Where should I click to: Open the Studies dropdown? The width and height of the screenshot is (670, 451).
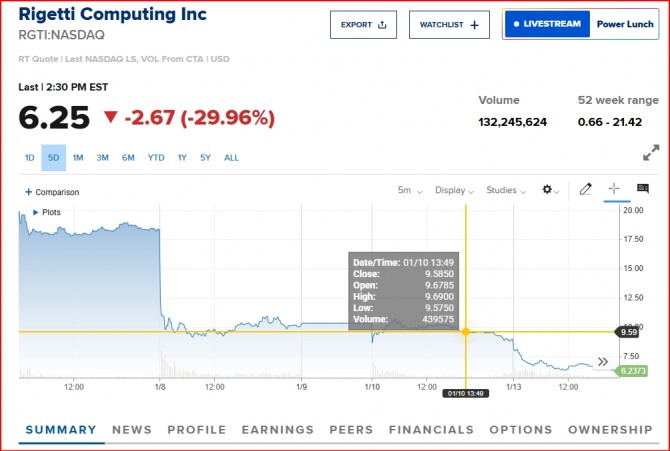[x=507, y=190]
